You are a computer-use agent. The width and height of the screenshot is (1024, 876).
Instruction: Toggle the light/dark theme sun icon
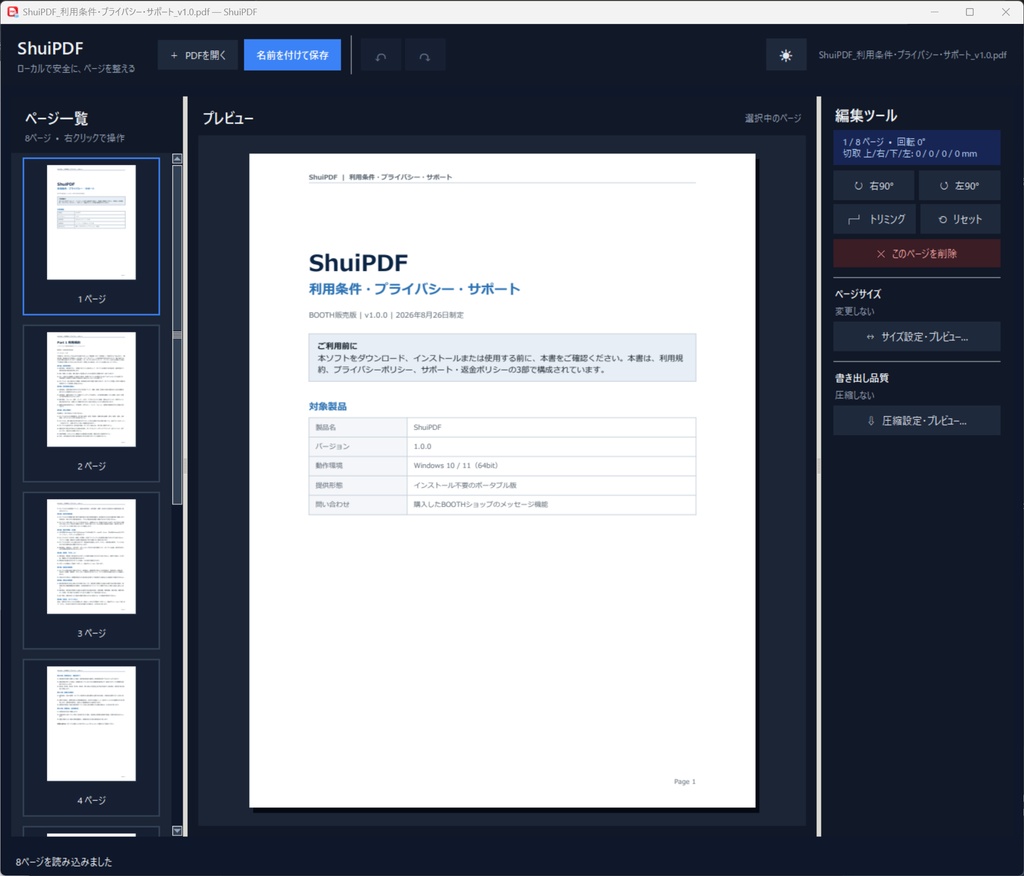point(786,56)
